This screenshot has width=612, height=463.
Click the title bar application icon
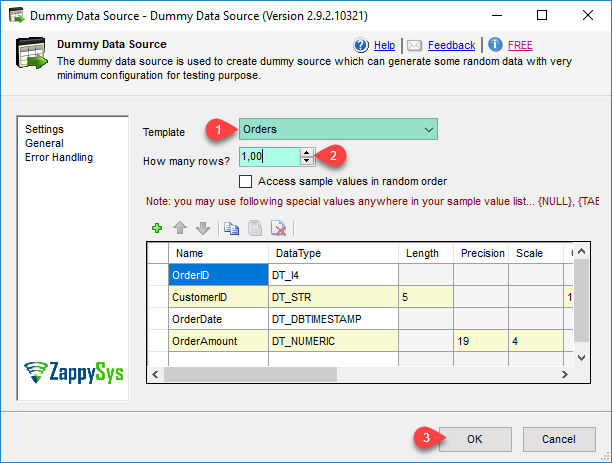click(x=16, y=16)
